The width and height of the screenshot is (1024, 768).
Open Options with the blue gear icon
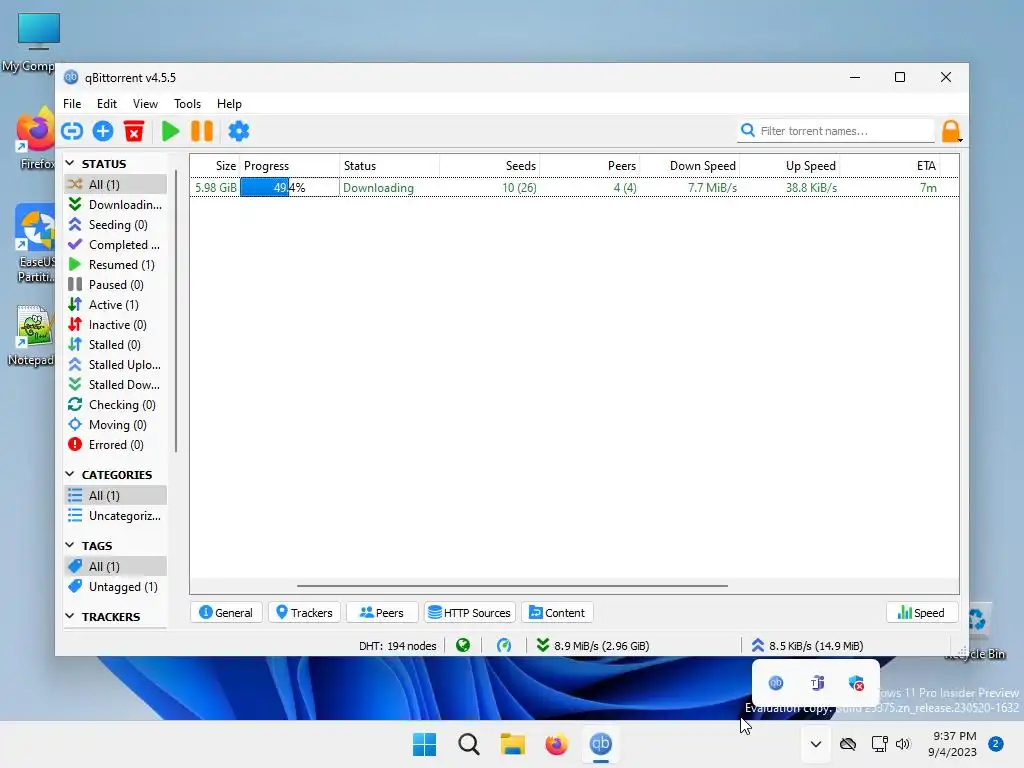coord(238,131)
